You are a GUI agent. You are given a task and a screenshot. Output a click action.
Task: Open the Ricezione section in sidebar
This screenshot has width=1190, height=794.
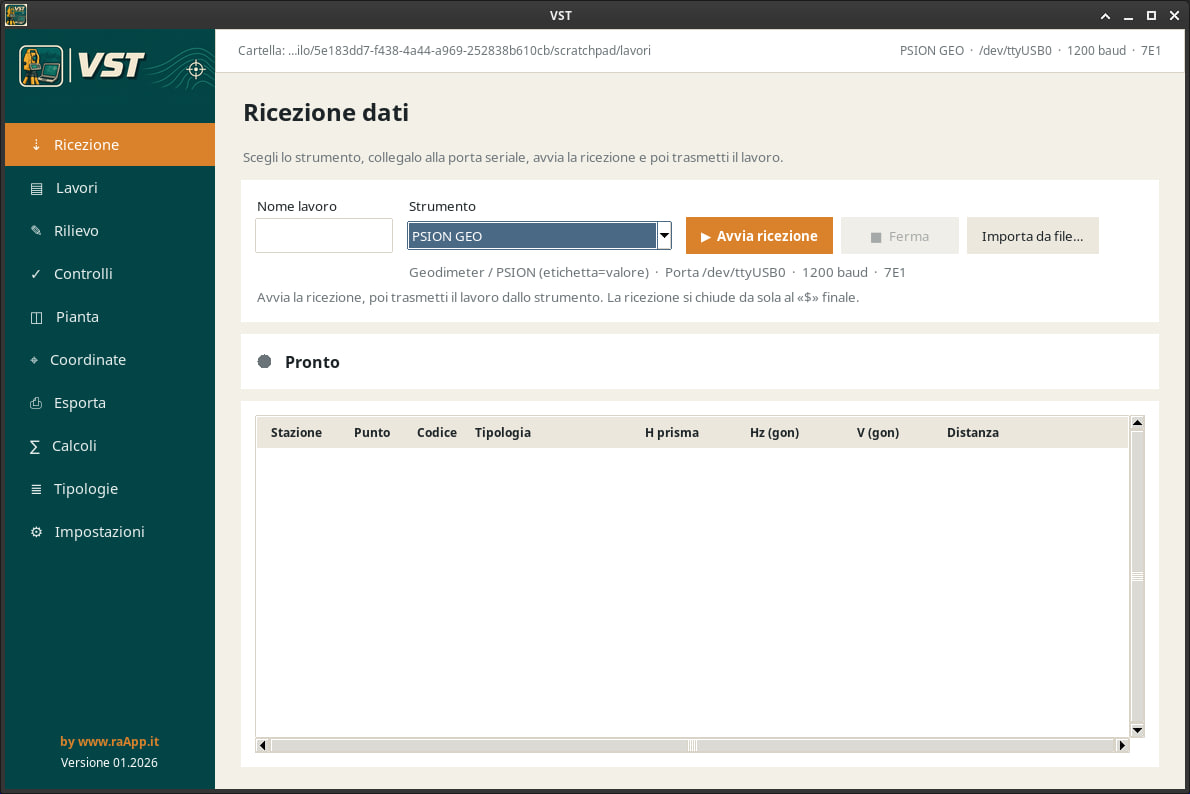click(110, 144)
